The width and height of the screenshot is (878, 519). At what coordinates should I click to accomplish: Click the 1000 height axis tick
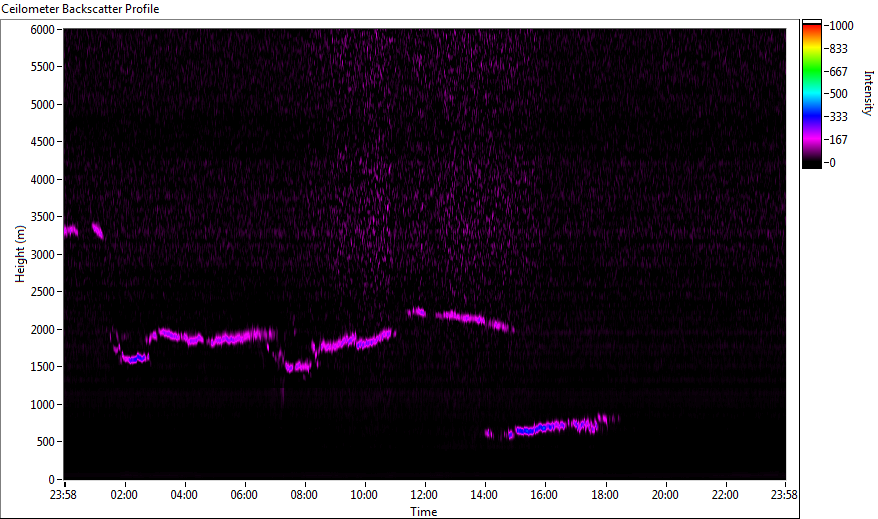43,405
